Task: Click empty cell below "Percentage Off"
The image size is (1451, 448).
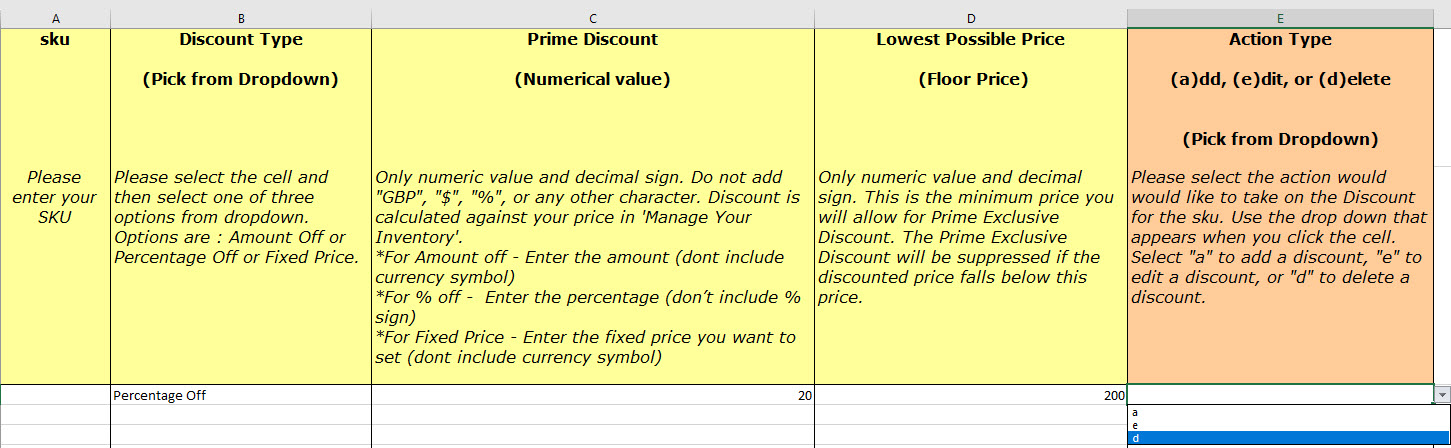Action: [241, 415]
